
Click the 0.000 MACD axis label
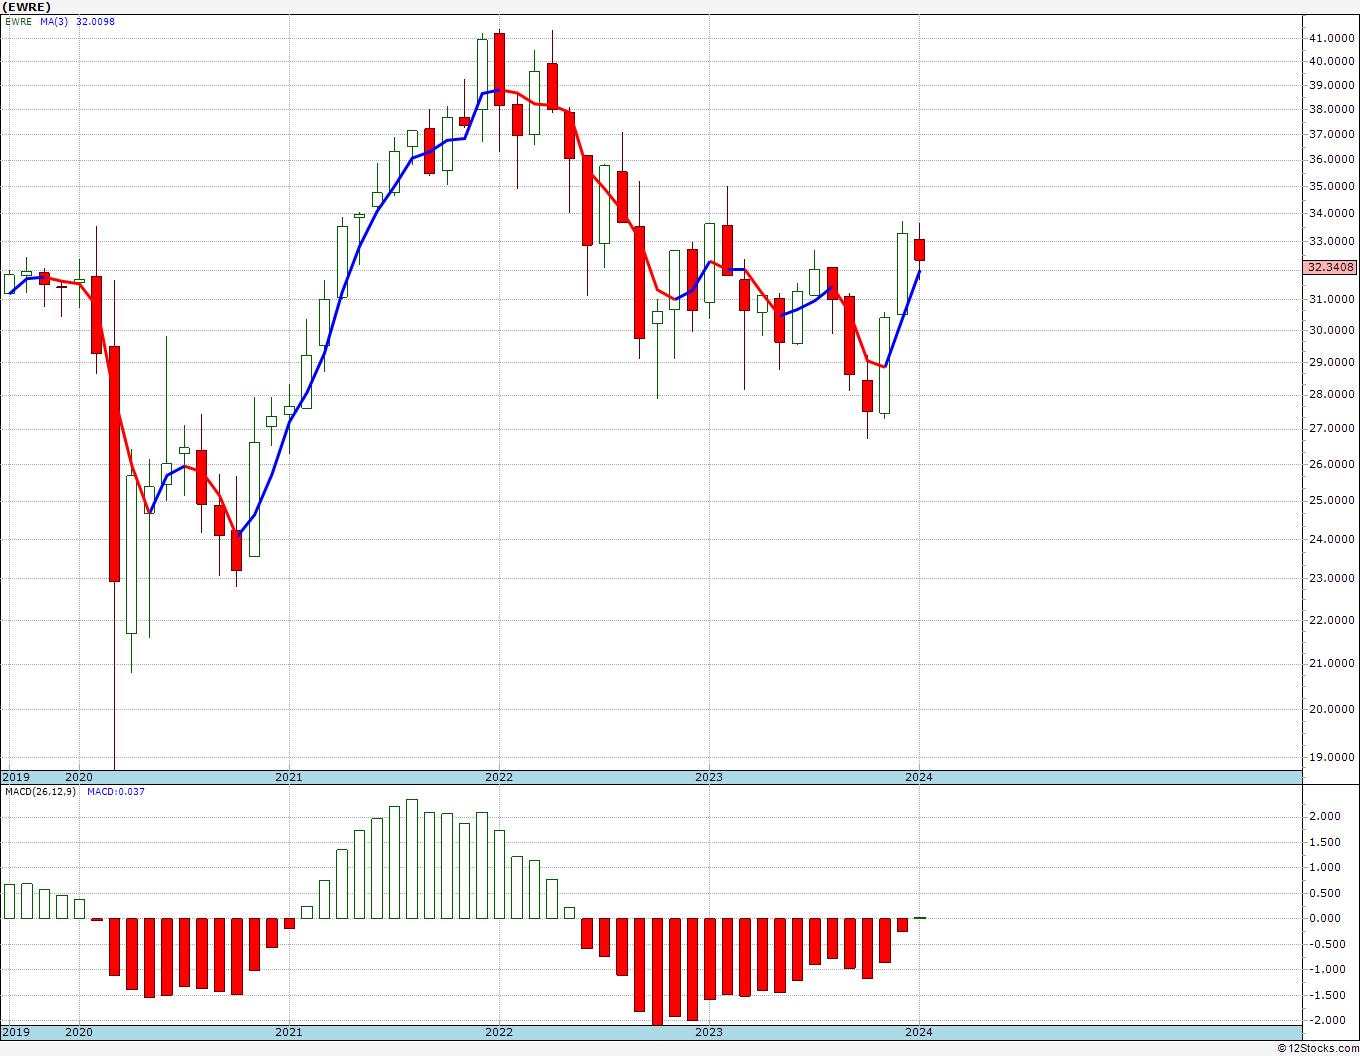[x=1324, y=918]
